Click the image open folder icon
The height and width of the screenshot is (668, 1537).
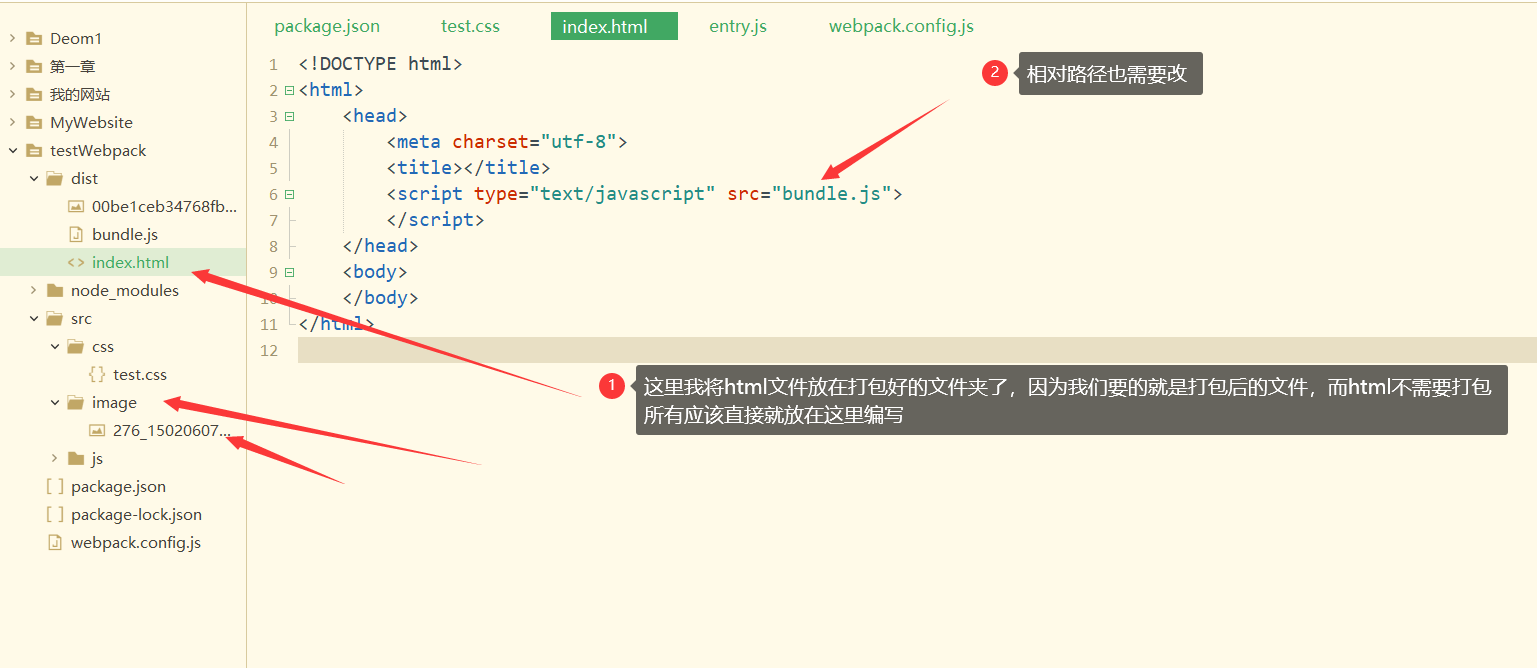point(76,402)
